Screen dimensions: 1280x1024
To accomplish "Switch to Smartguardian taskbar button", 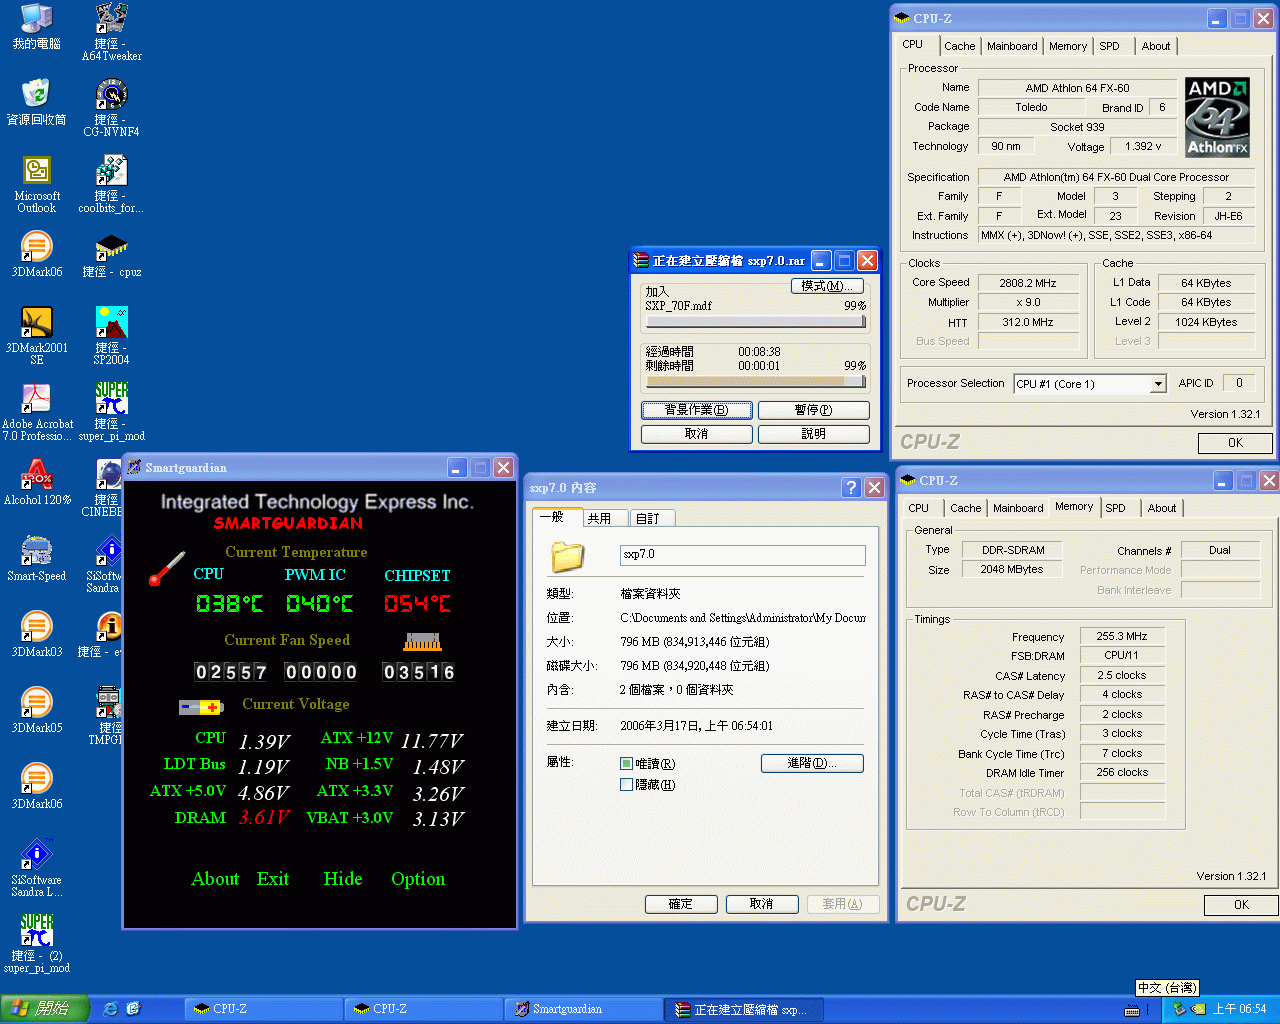I will [x=583, y=1009].
